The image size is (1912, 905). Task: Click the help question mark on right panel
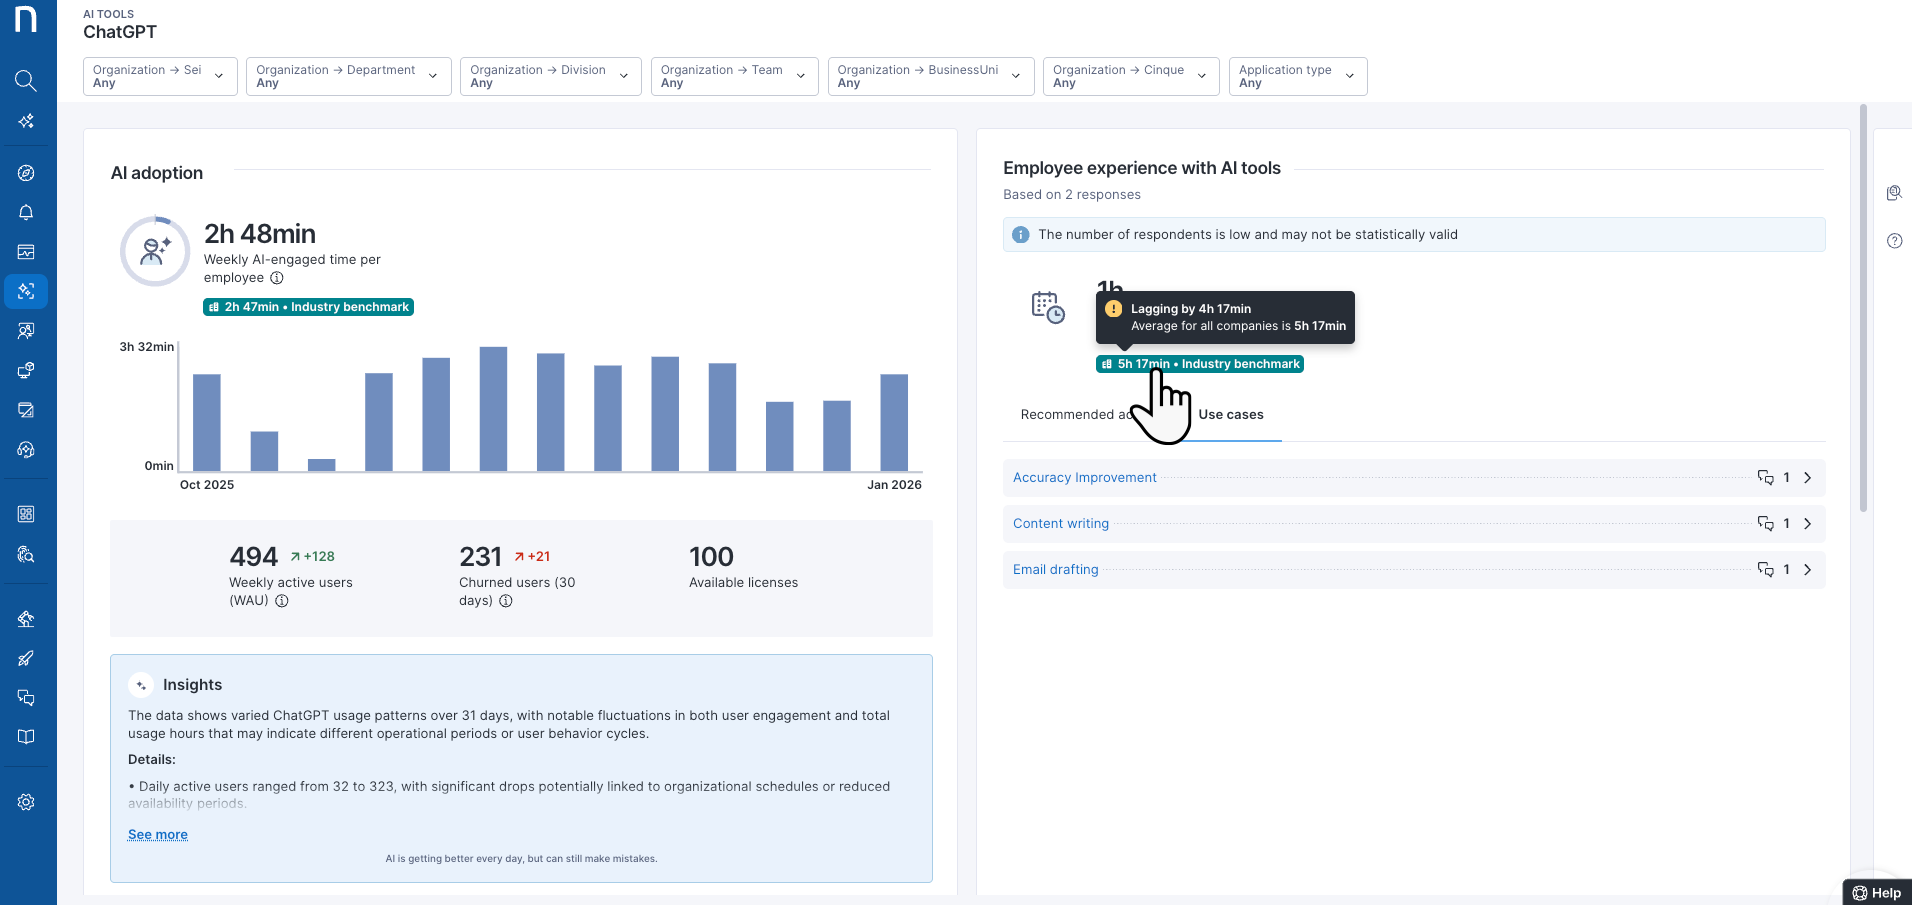coord(1894,241)
